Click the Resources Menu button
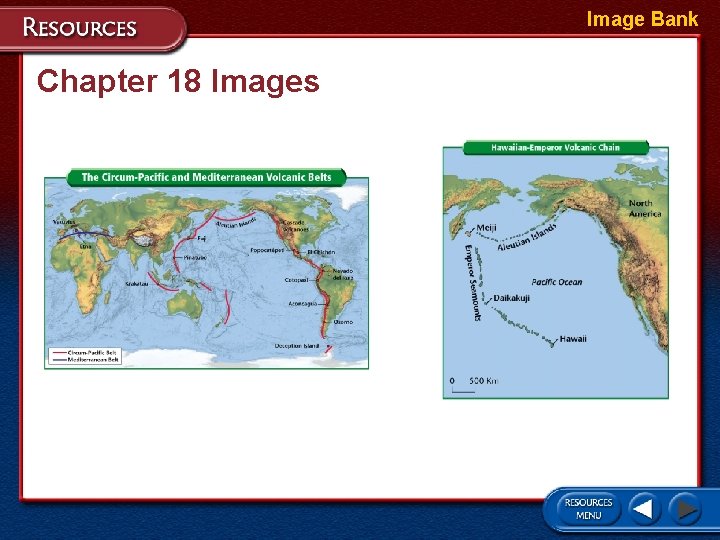The height and width of the screenshot is (540, 720). point(588,509)
